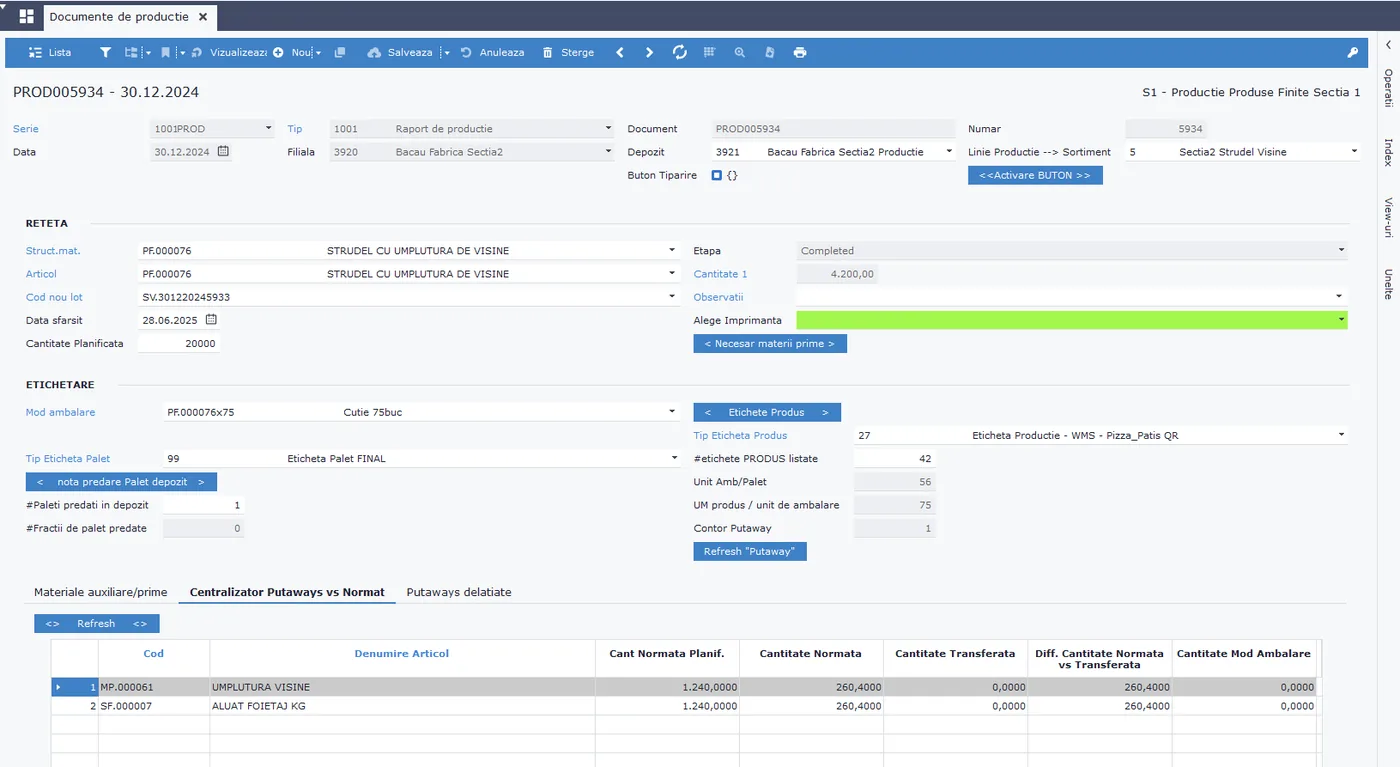This screenshot has height=767, width=1400.
Task: Click the printer icon
Action: [800, 52]
